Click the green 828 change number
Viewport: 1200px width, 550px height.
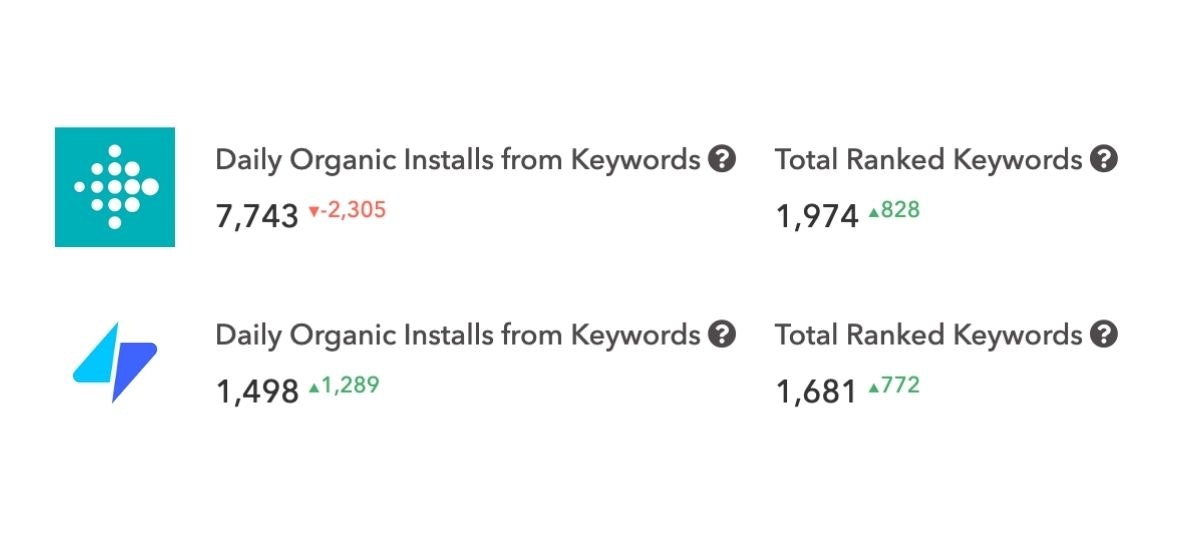click(x=900, y=210)
